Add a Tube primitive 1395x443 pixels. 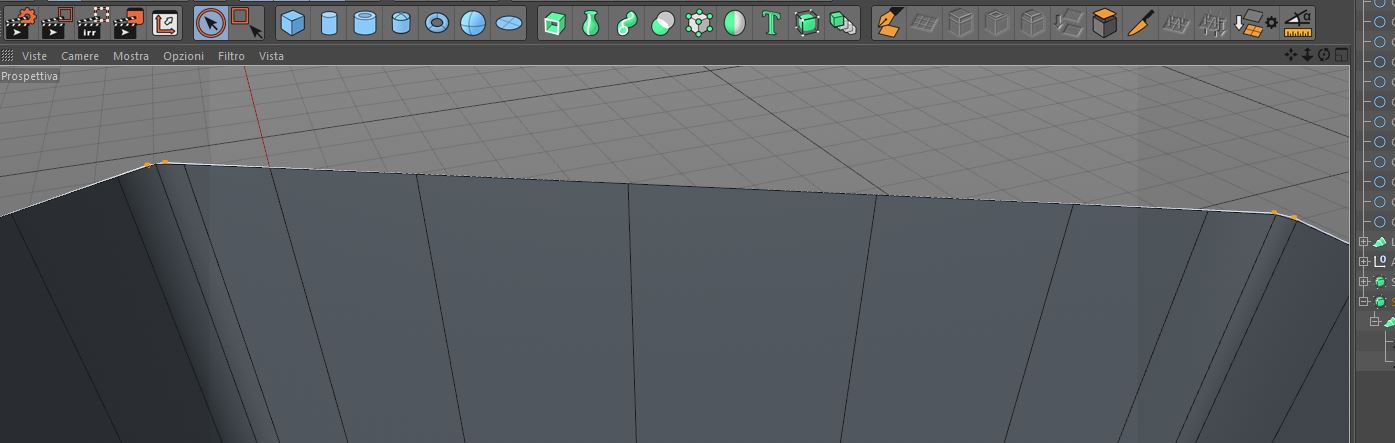coord(365,22)
